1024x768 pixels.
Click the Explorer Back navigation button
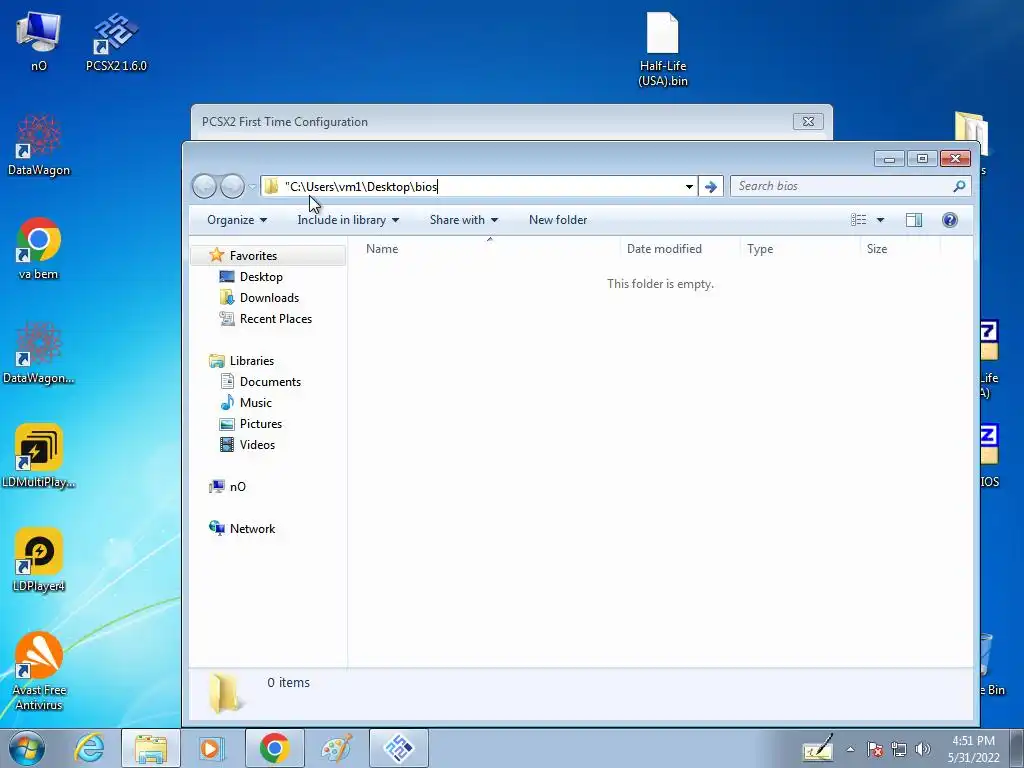[204, 187]
